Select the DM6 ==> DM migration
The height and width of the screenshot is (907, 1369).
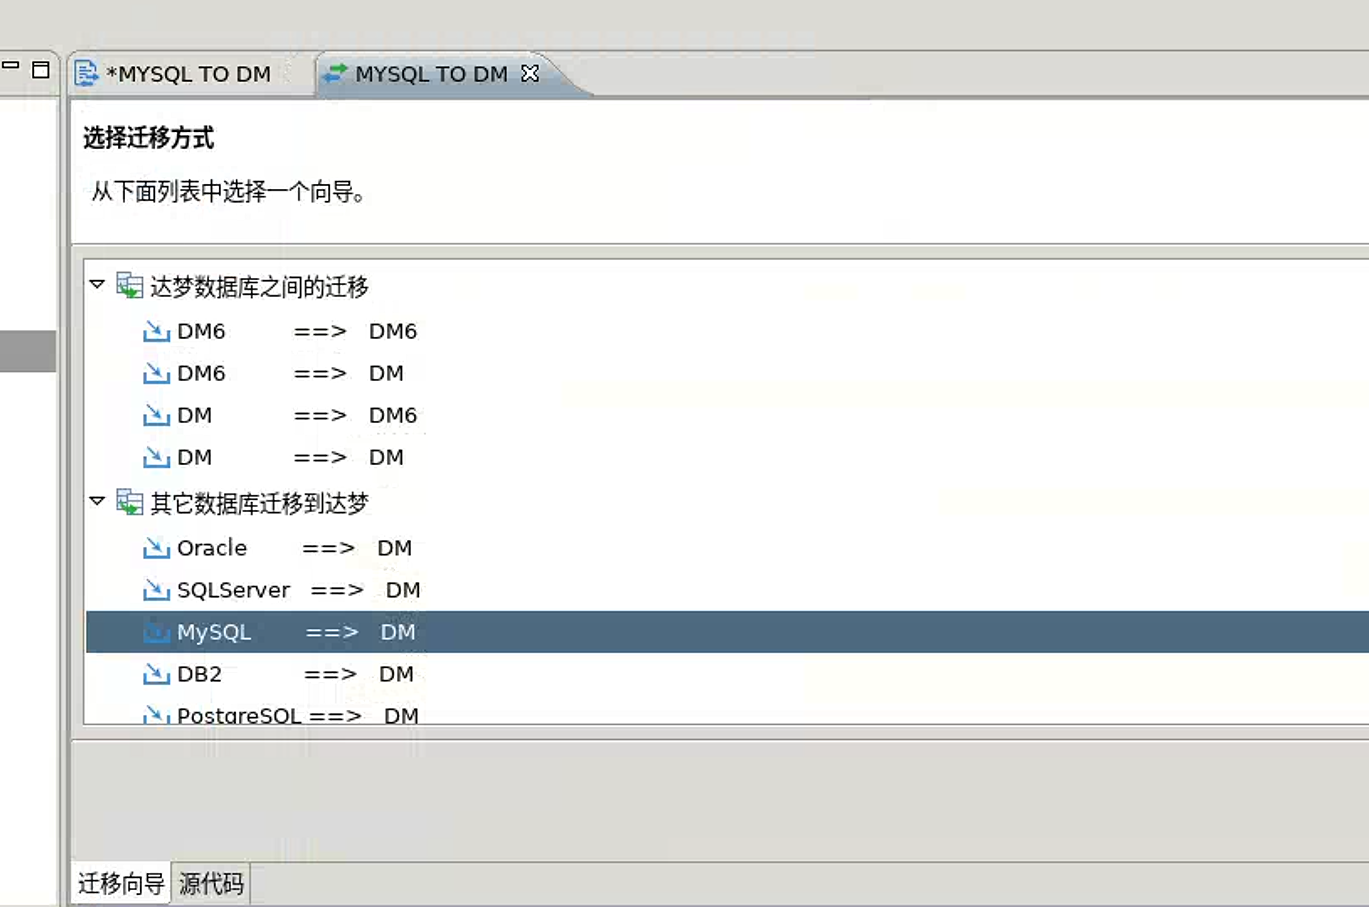[290, 373]
